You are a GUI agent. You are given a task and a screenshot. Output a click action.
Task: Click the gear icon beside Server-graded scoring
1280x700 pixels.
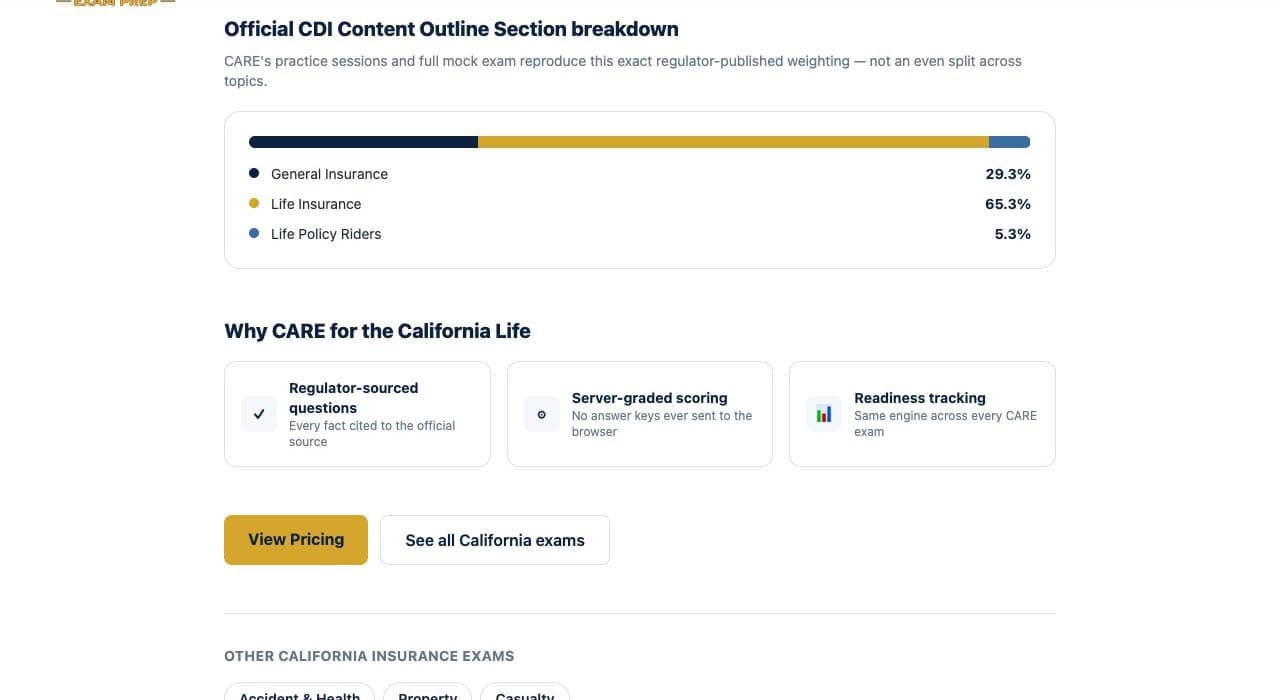(542, 414)
